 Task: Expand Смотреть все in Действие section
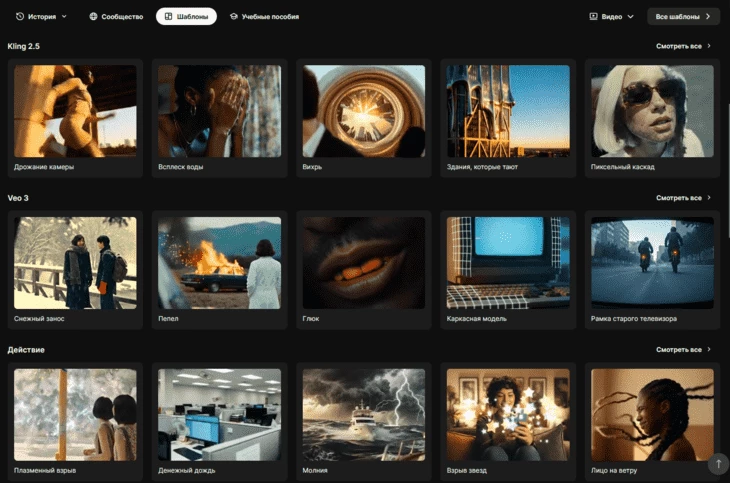(x=684, y=350)
